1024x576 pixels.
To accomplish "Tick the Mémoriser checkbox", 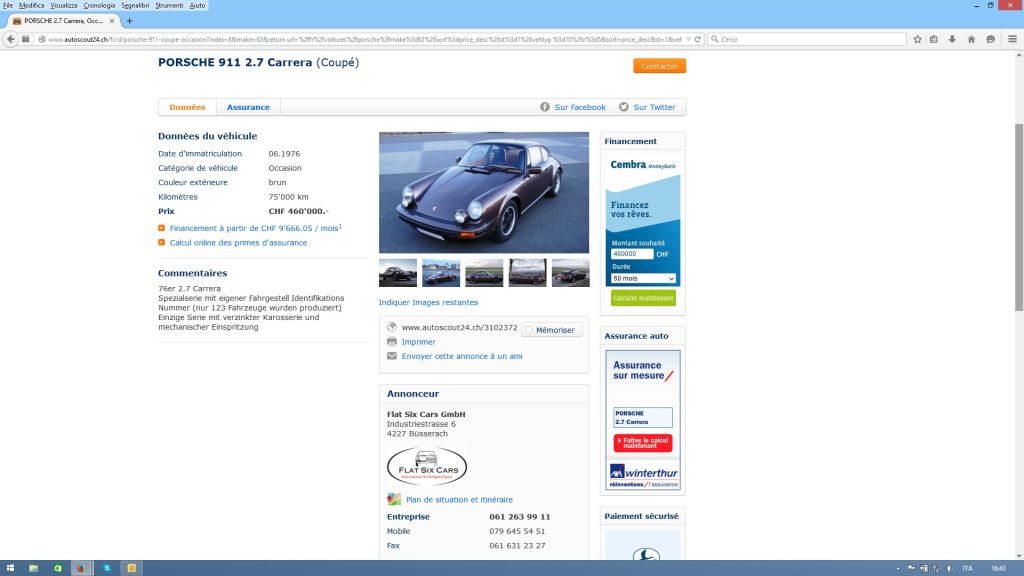I will [x=529, y=330].
